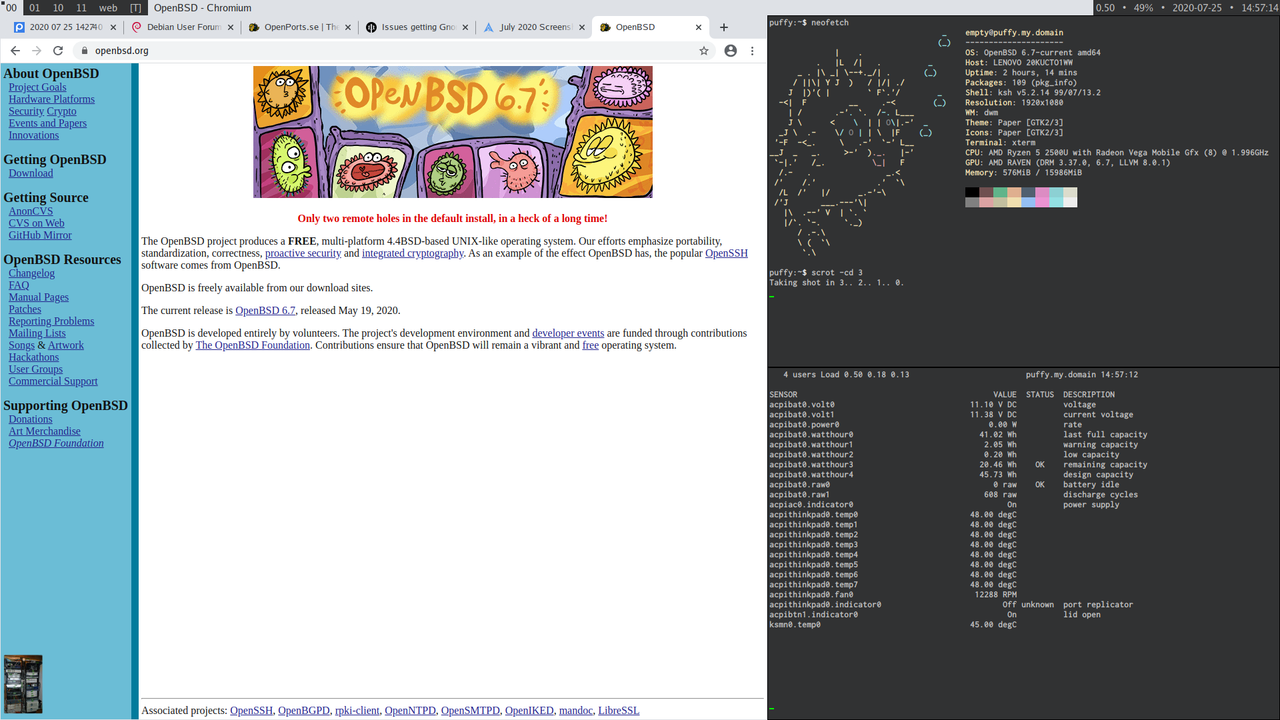1280x720 pixels.
Task: Click 'scrot -cd 3' command in terminal
Action: (x=836, y=273)
